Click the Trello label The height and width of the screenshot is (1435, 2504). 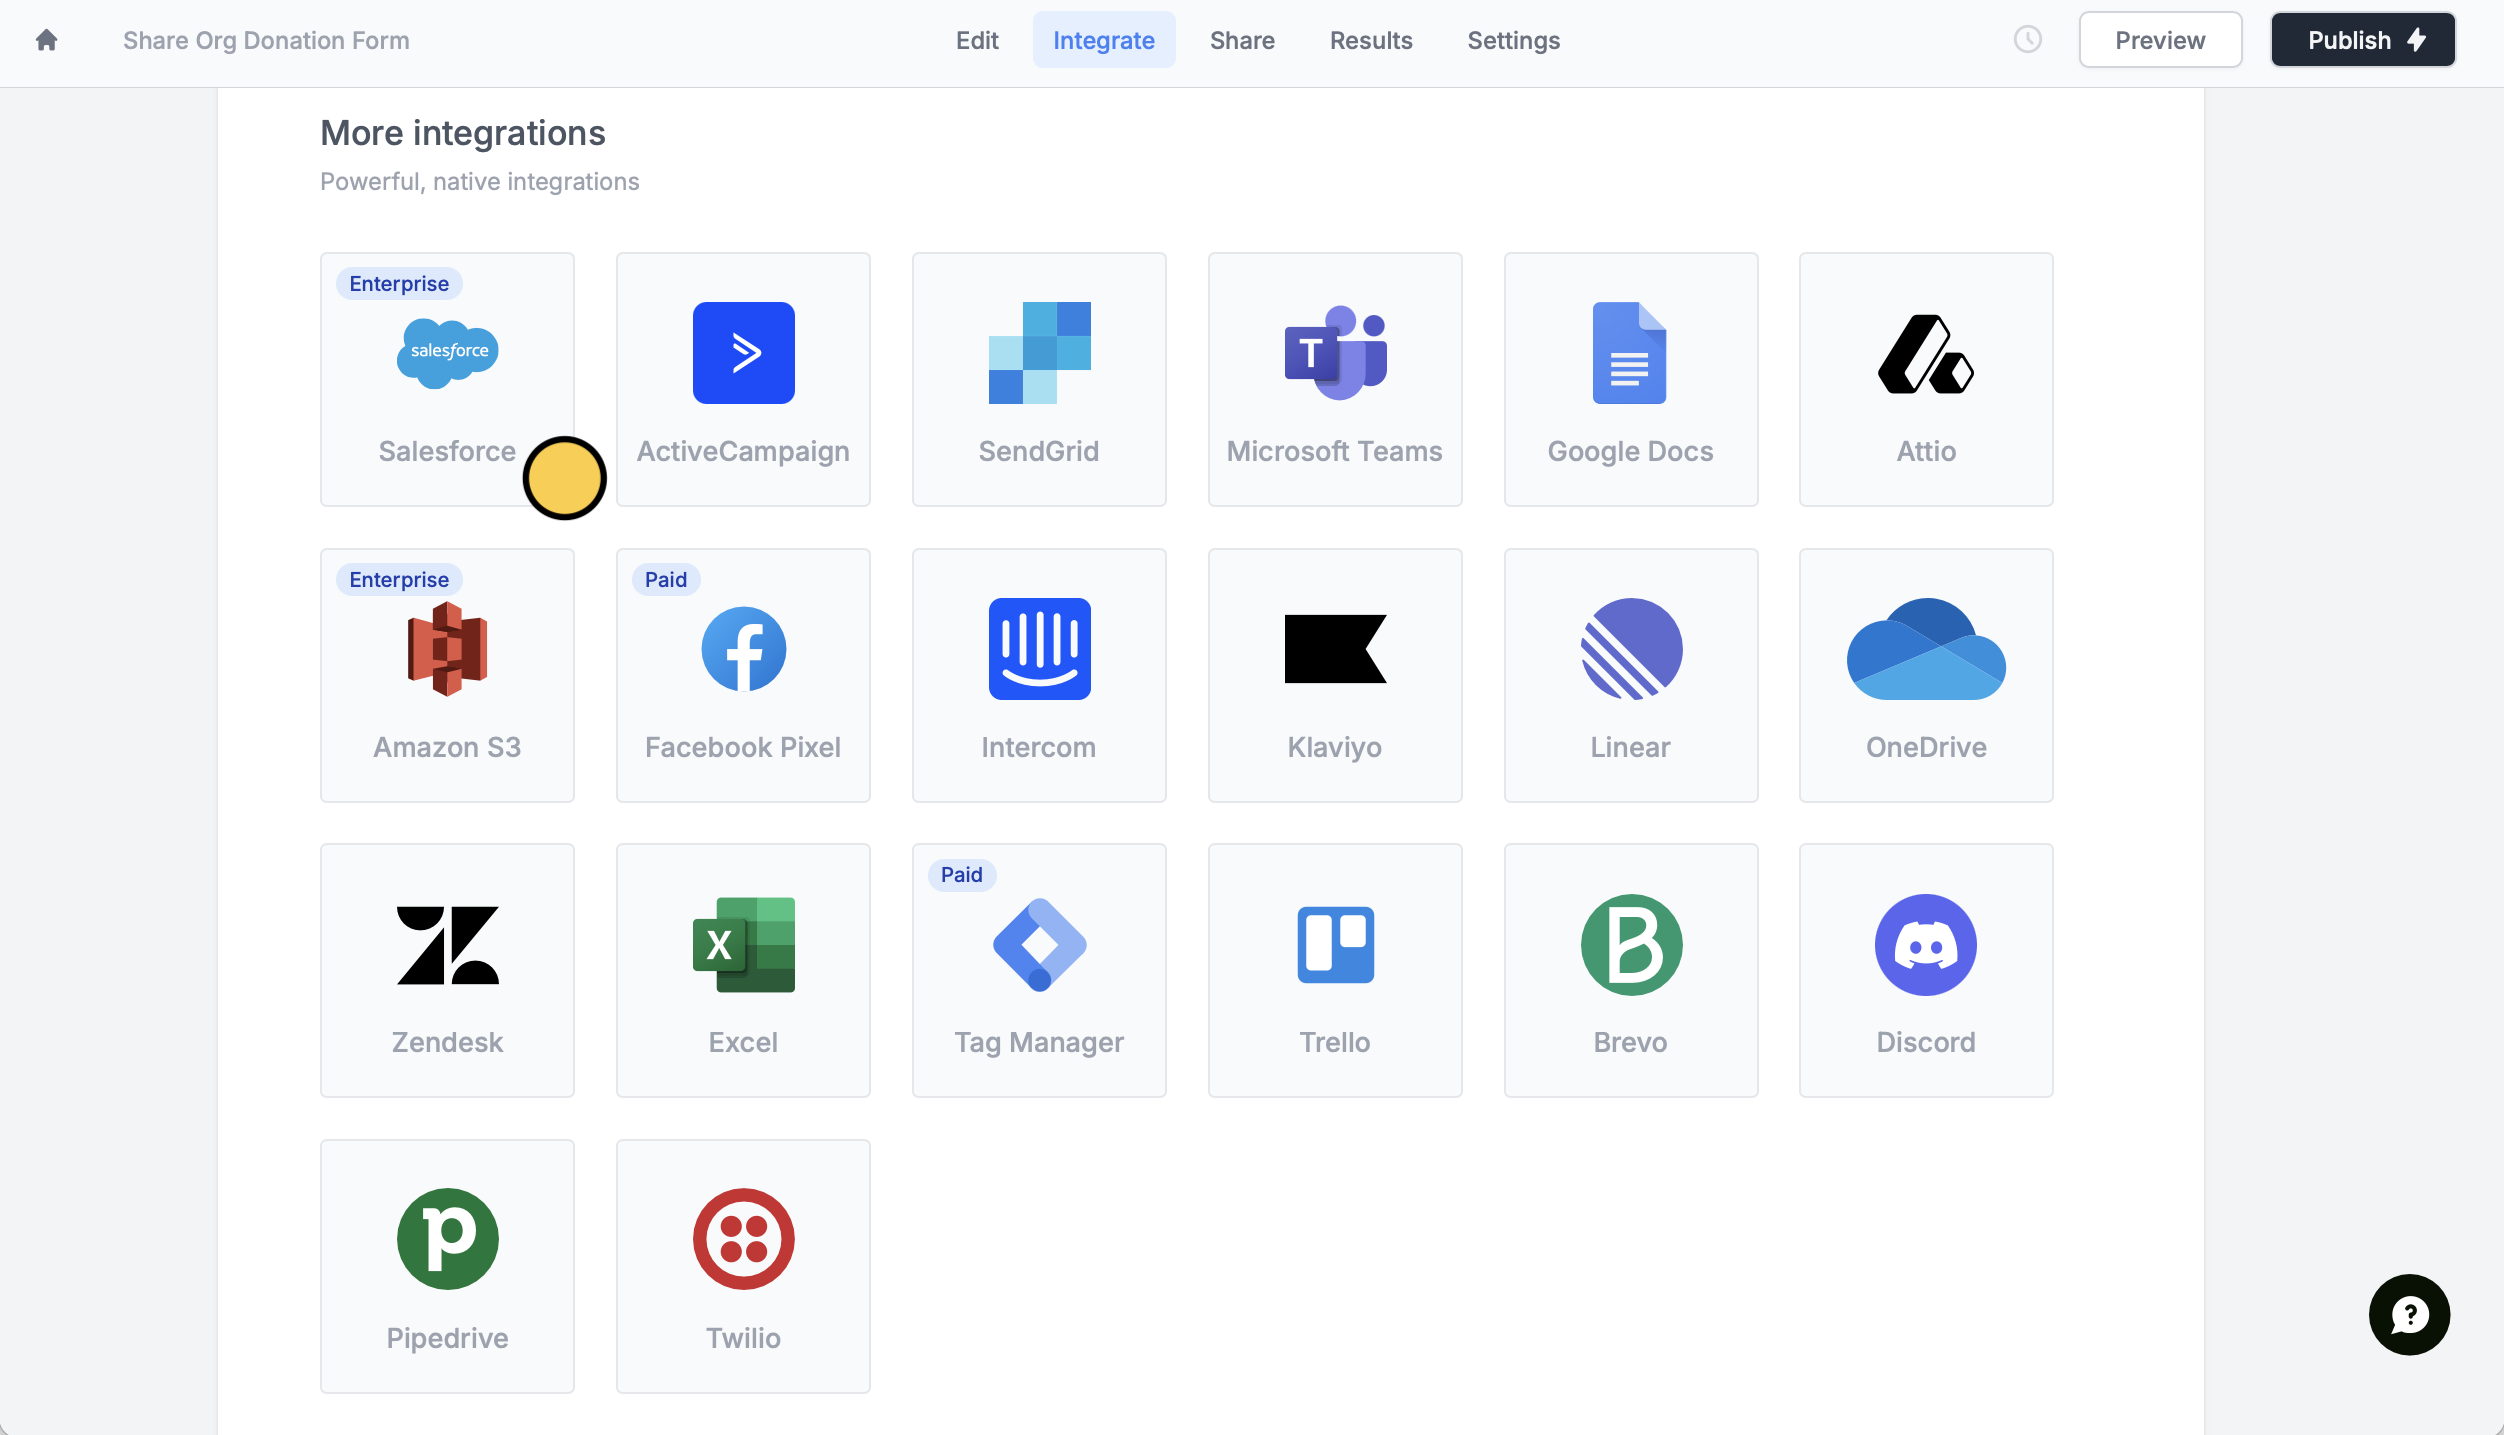pos(1335,1042)
